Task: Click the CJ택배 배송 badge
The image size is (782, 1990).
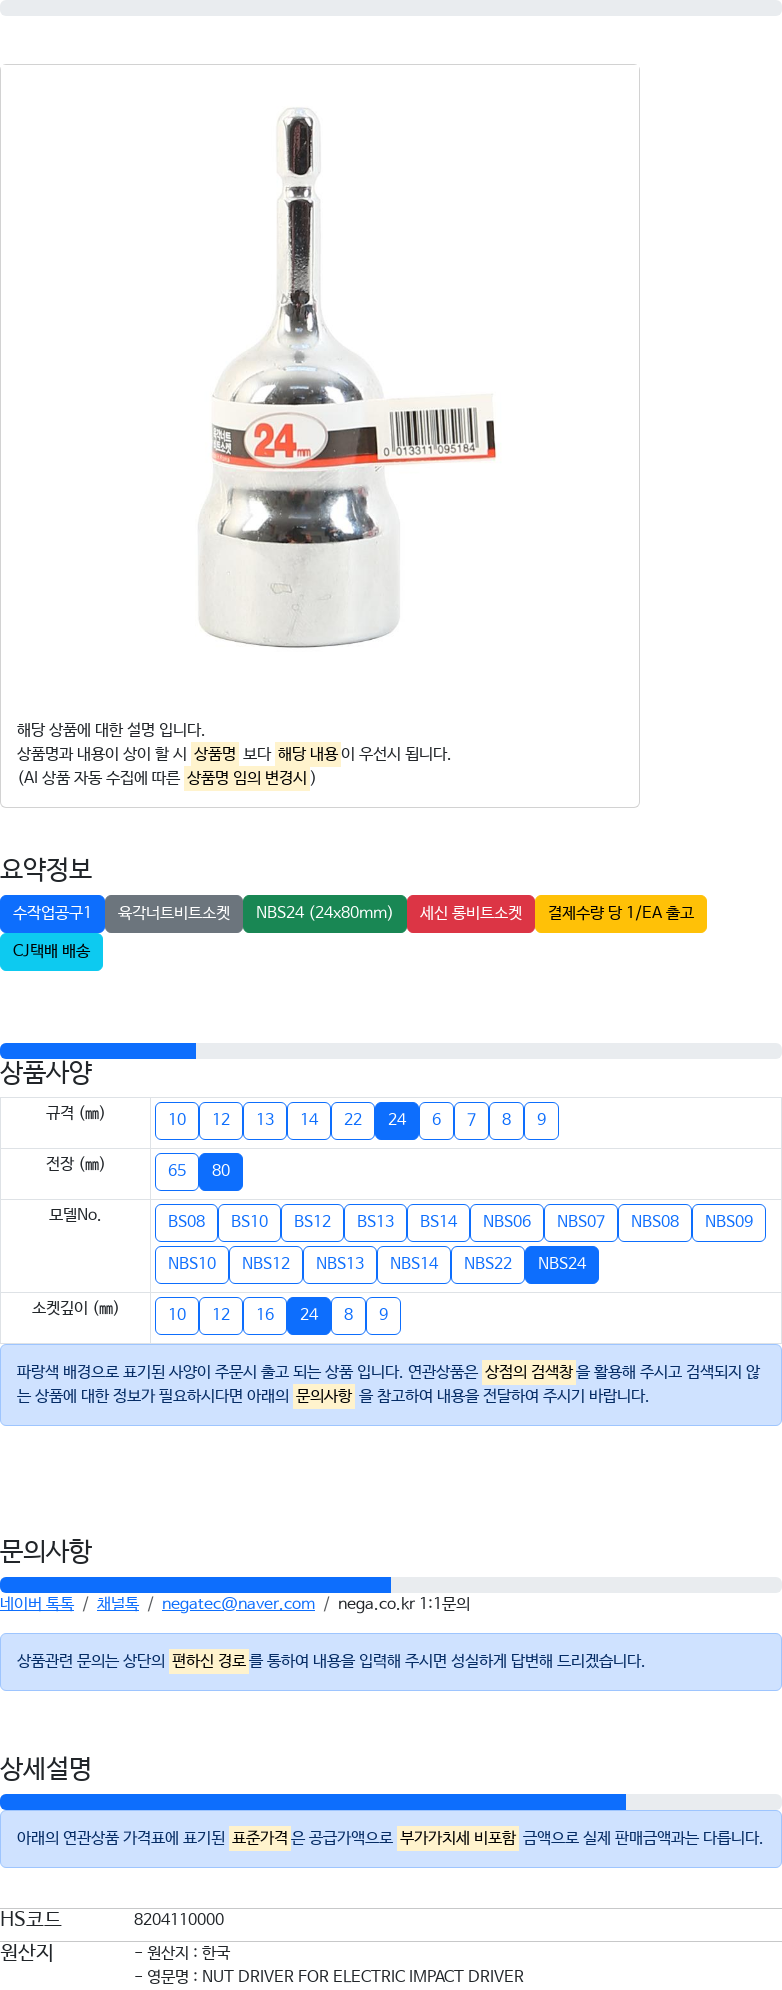Action: pos(51,951)
